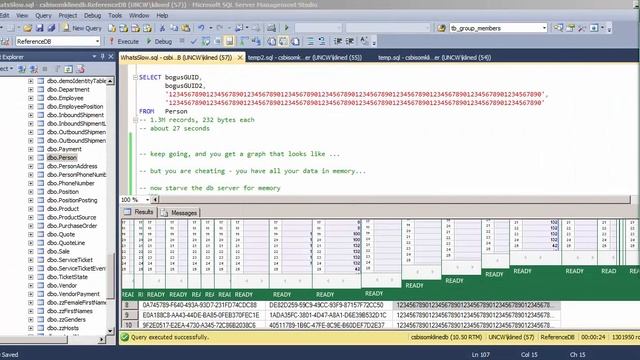Open the 100 % zoom dropdown
Screen dimensions: 640x360
coord(147,200)
